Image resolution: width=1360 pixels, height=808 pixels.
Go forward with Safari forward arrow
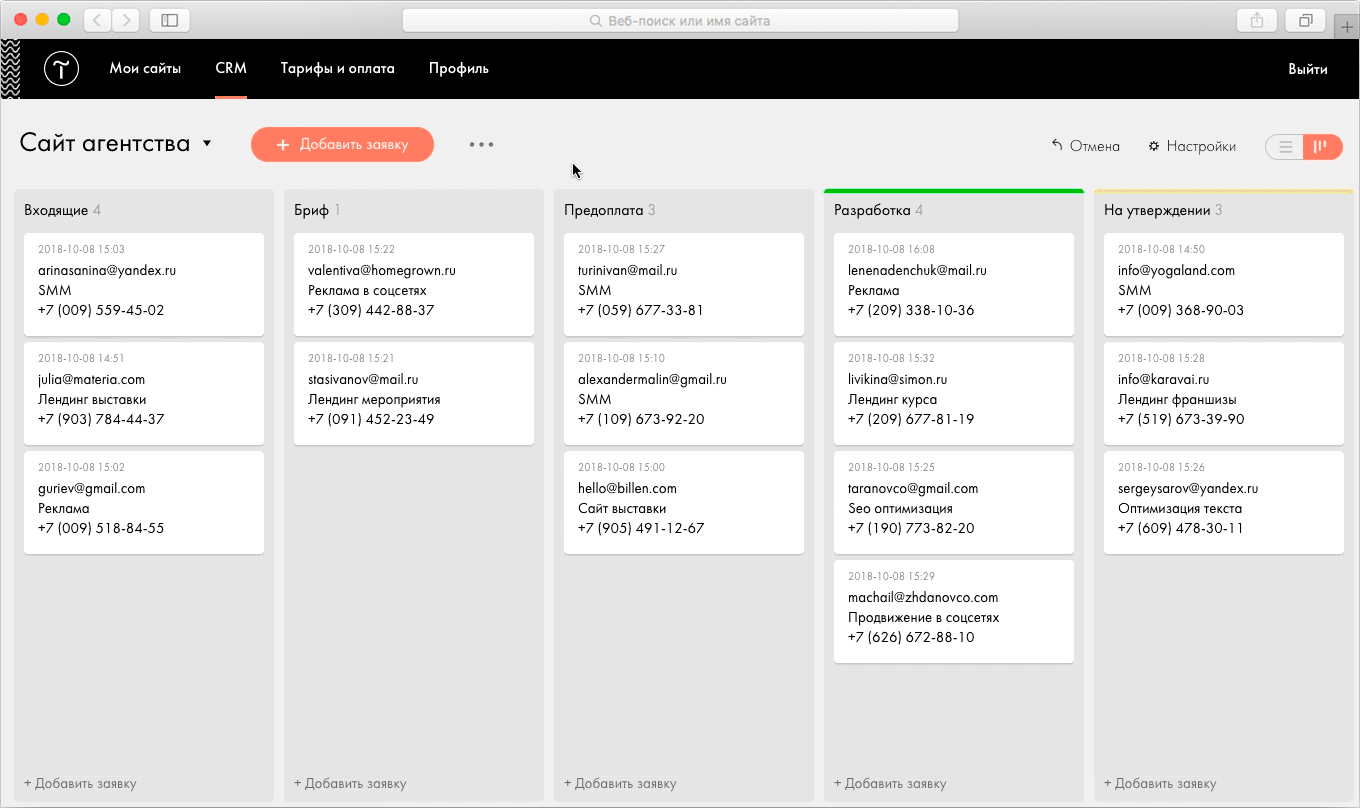(126, 20)
